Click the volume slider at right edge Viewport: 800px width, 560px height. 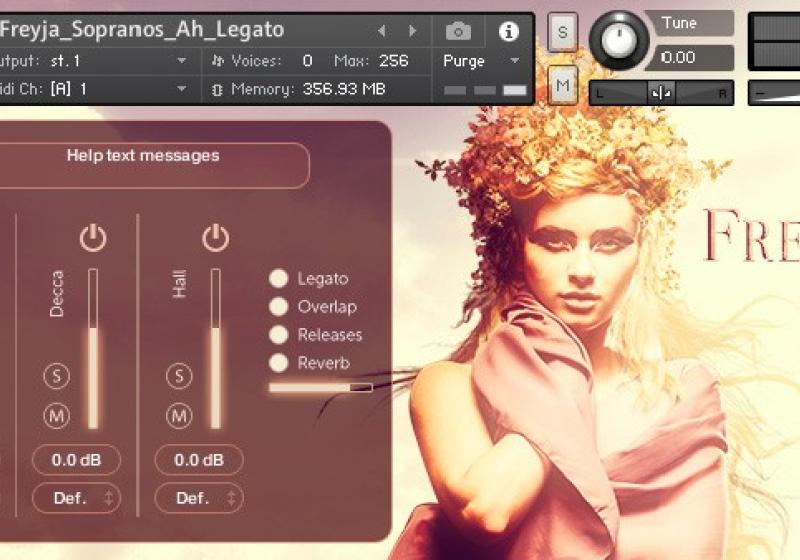point(774,94)
